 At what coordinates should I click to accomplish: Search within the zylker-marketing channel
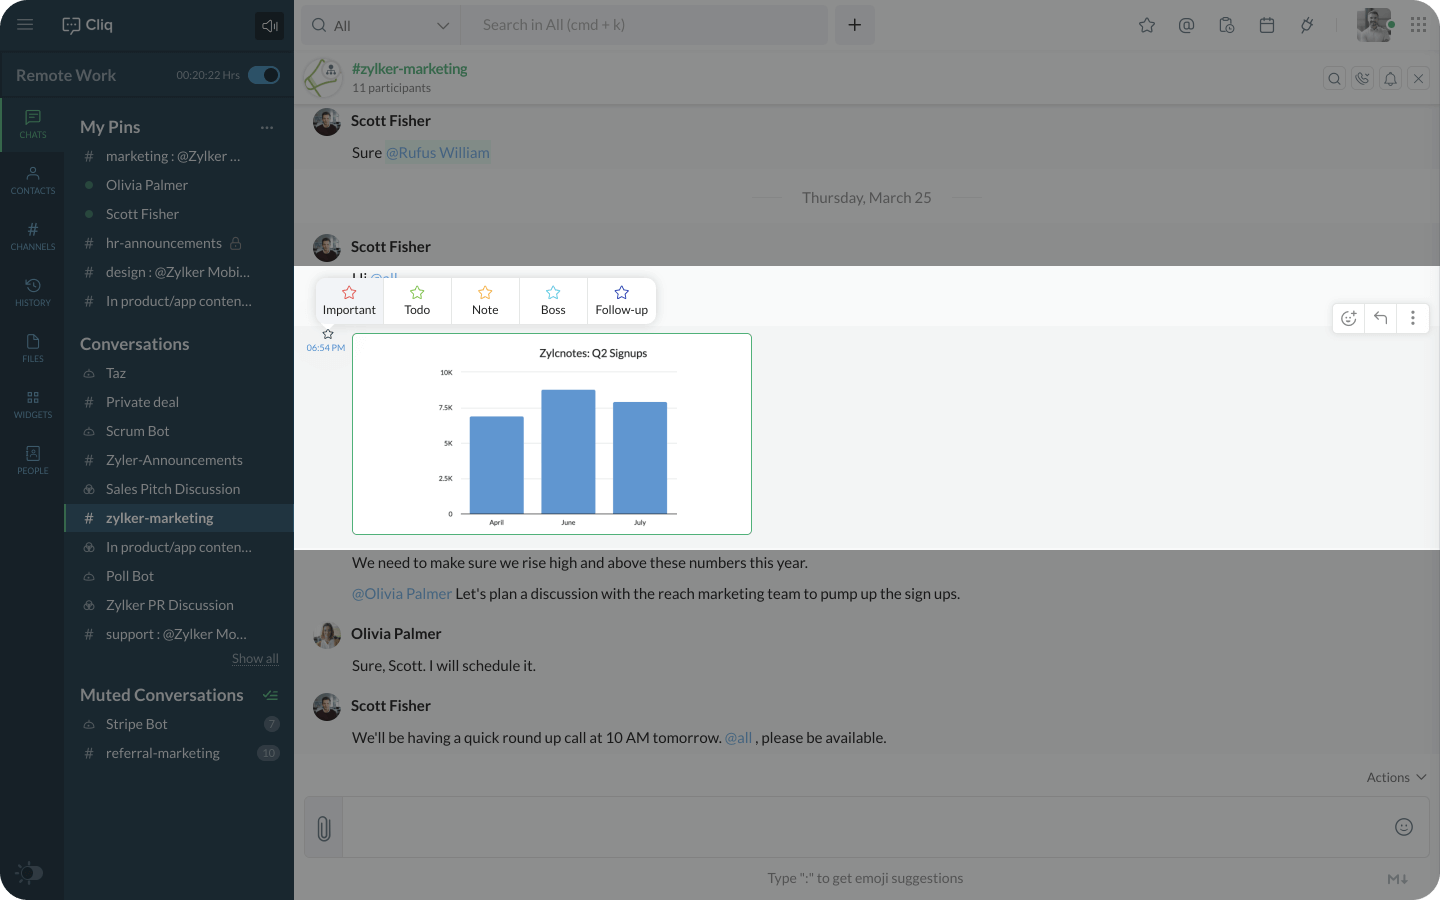coord(1334,79)
